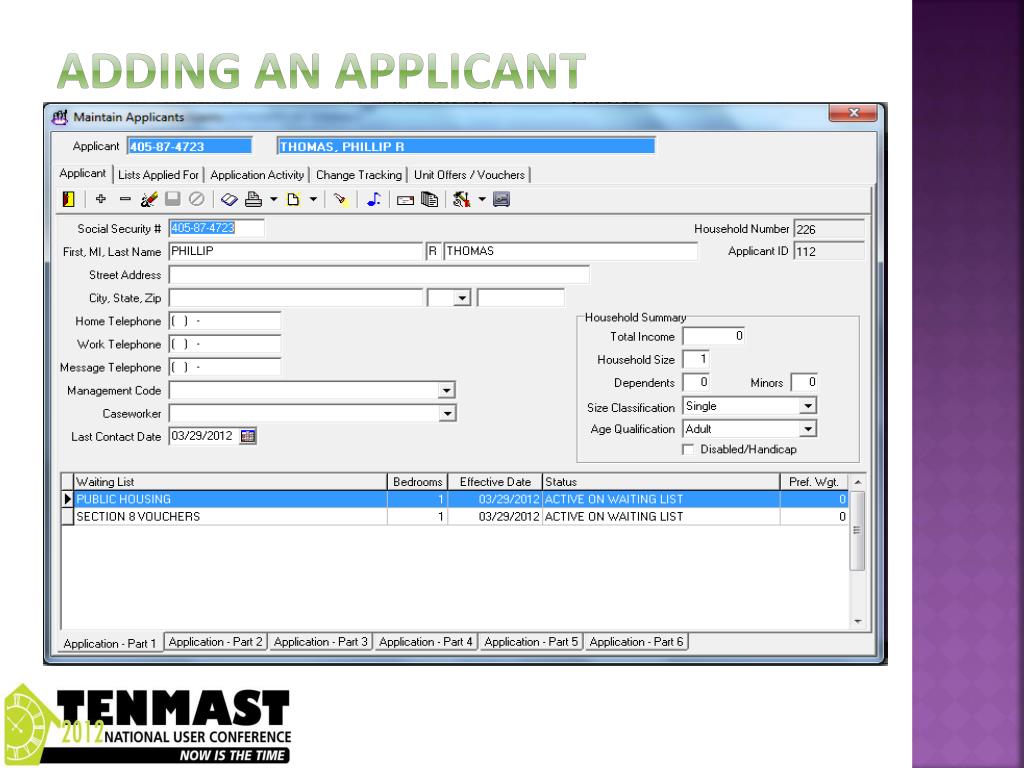Click the blue music note icon
Viewport: 1024px width, 768px height.
372,199
